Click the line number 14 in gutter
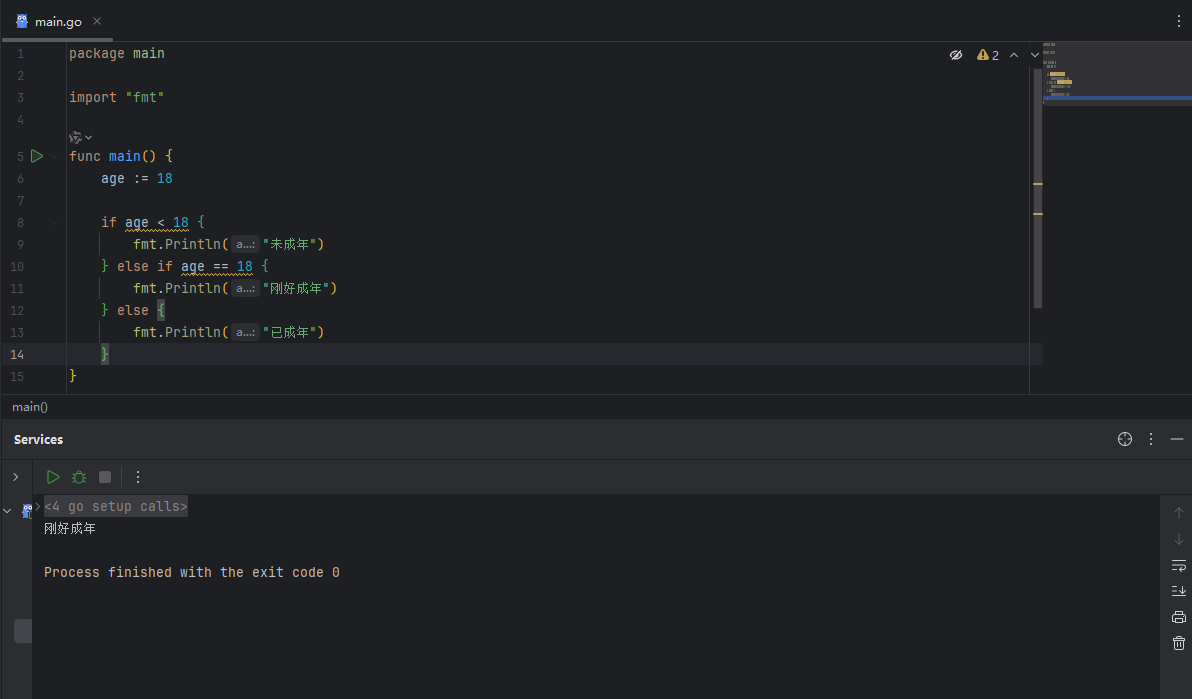Image resolution: width=1192 pixels, height=699 pixels. coord(17,354)
